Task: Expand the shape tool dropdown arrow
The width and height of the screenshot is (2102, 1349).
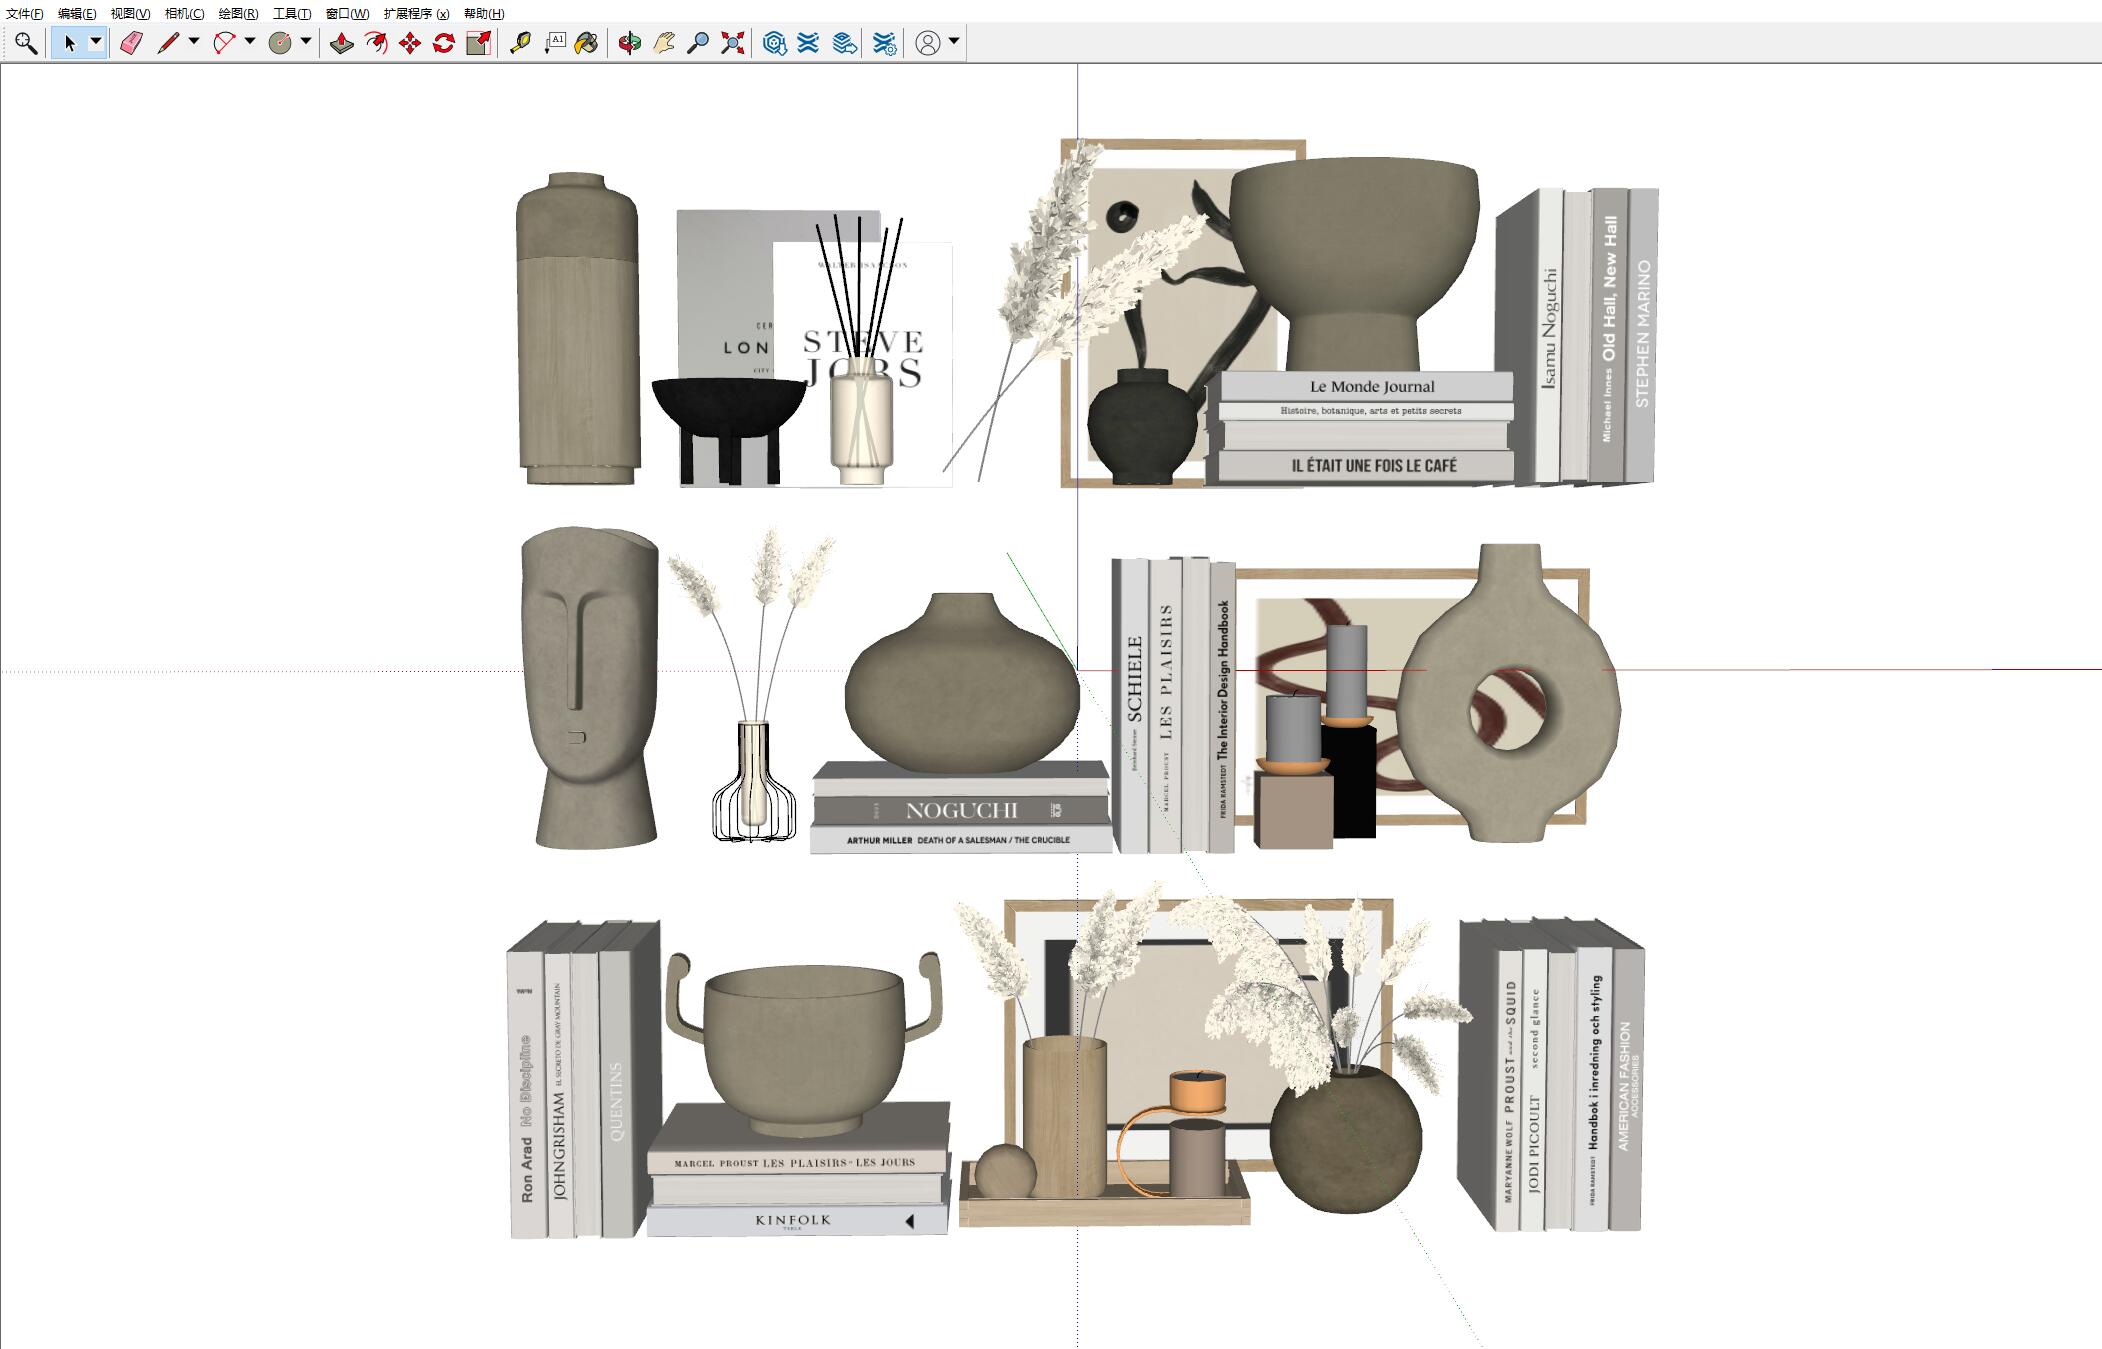Action: coord(306,42)
